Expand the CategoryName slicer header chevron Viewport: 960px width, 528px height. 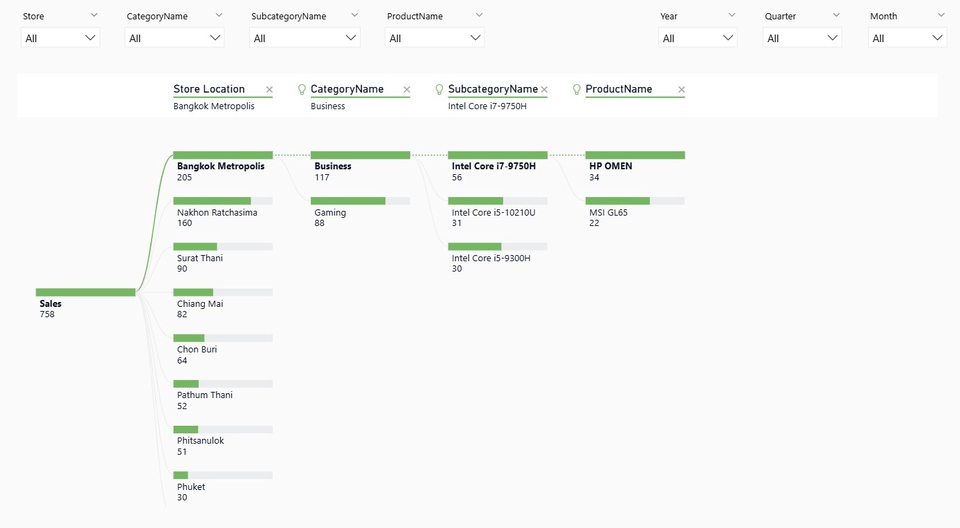pyautogui.click(x=219, y=15)
